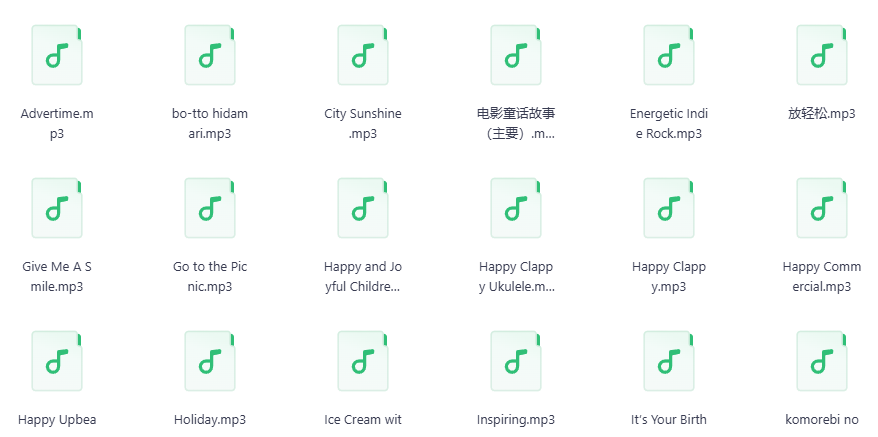878x437 pixels.
Task: Click the bo-tto hidamari.mp3 audio icon
Action: [210, 55]
